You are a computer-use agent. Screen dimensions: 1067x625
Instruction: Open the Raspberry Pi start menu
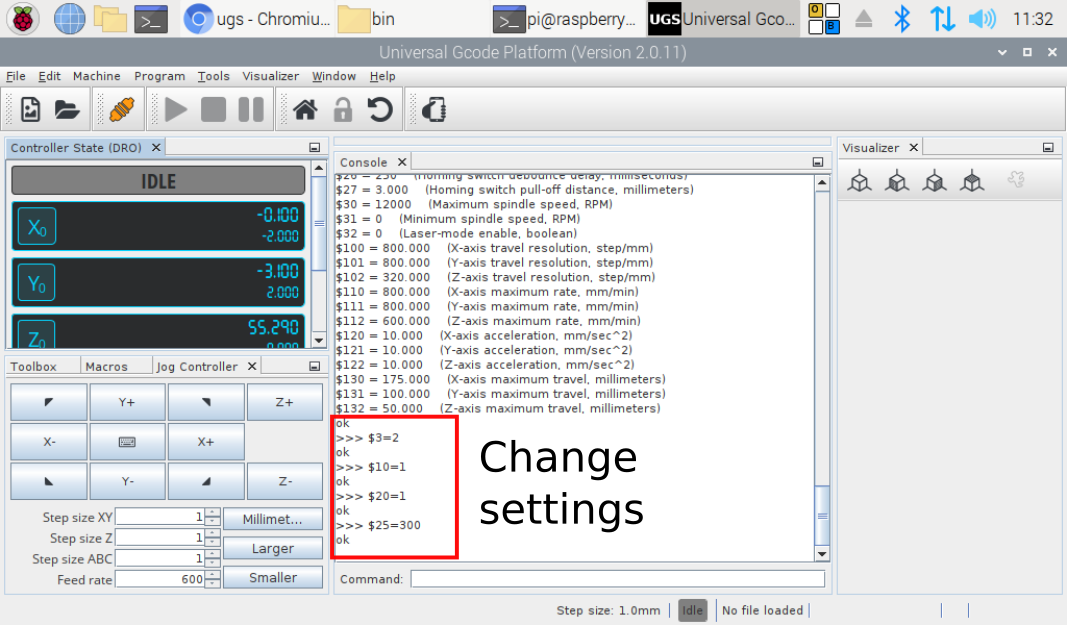click(22, 19)
